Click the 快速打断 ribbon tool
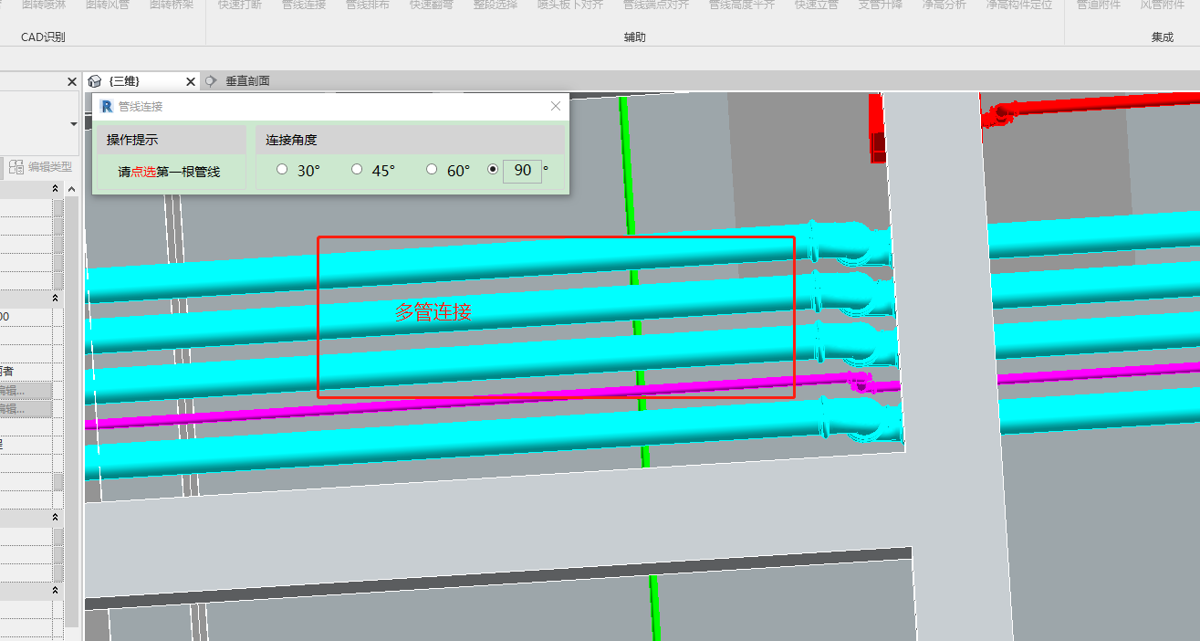This screenshot has height=641, width=1200. click(x=240, y=5)
